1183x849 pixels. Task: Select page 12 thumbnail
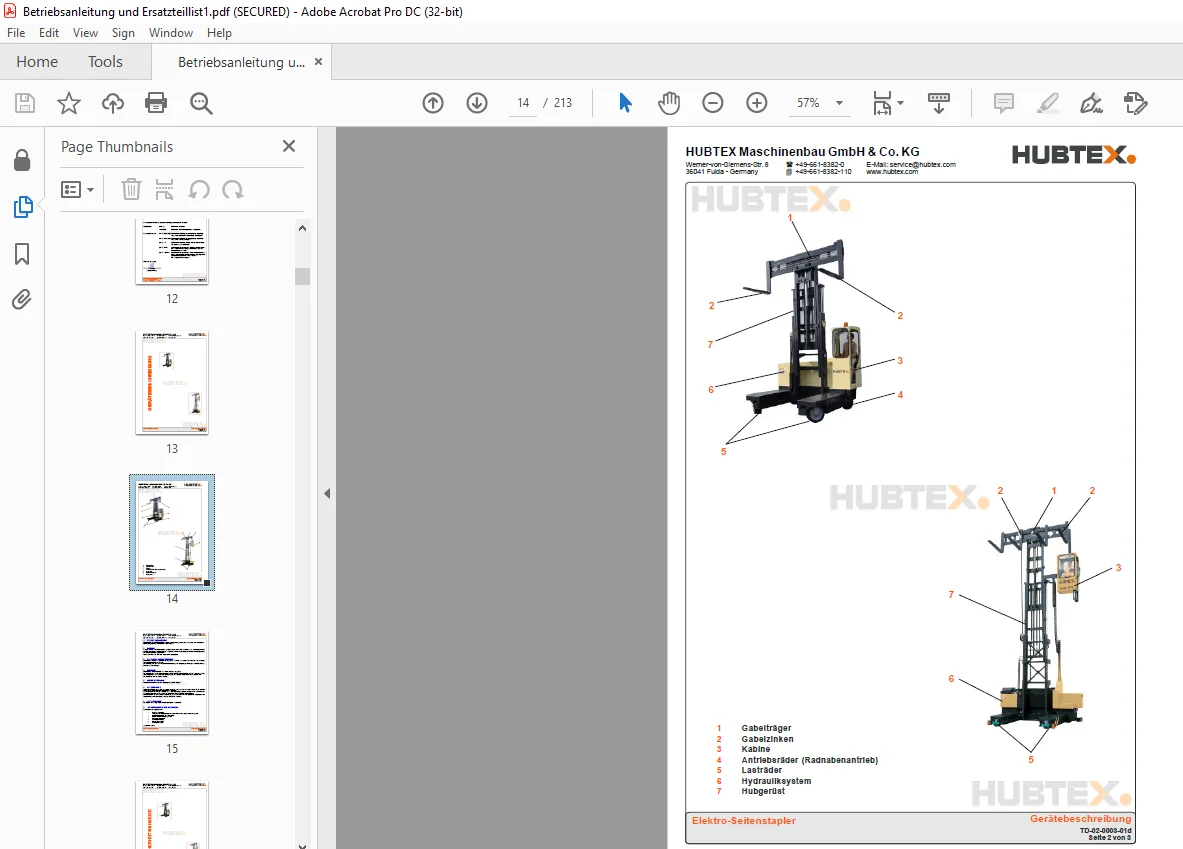(172, 252)
